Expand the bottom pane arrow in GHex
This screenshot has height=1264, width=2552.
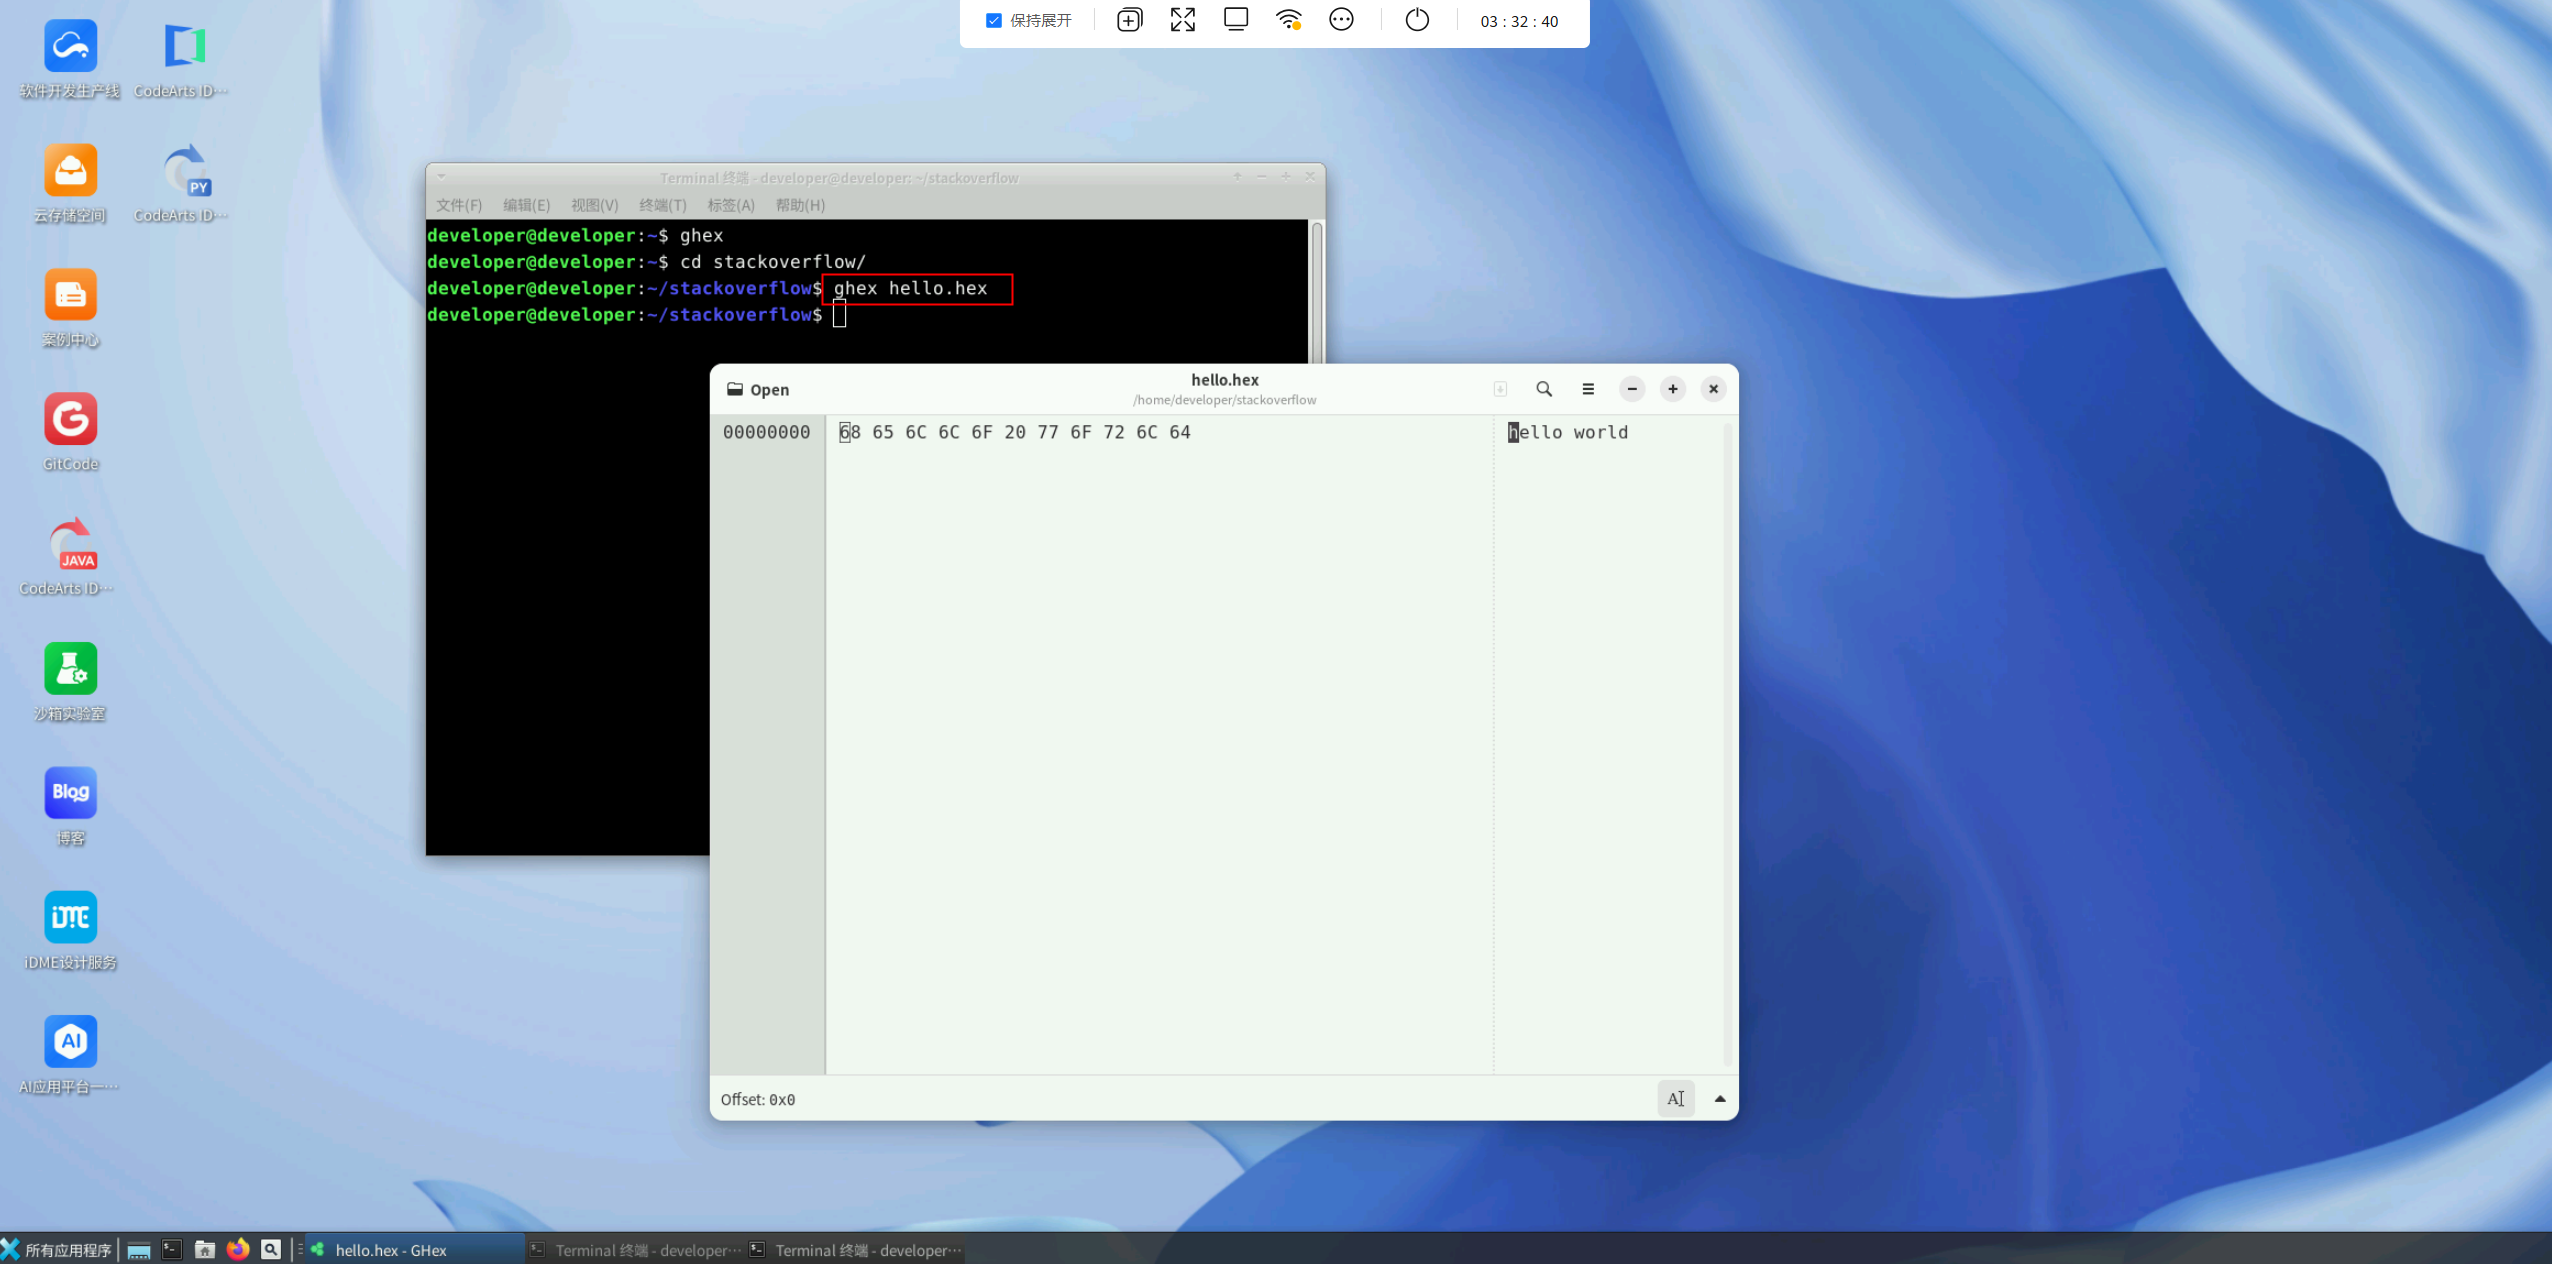(x=1720, y=1099)
